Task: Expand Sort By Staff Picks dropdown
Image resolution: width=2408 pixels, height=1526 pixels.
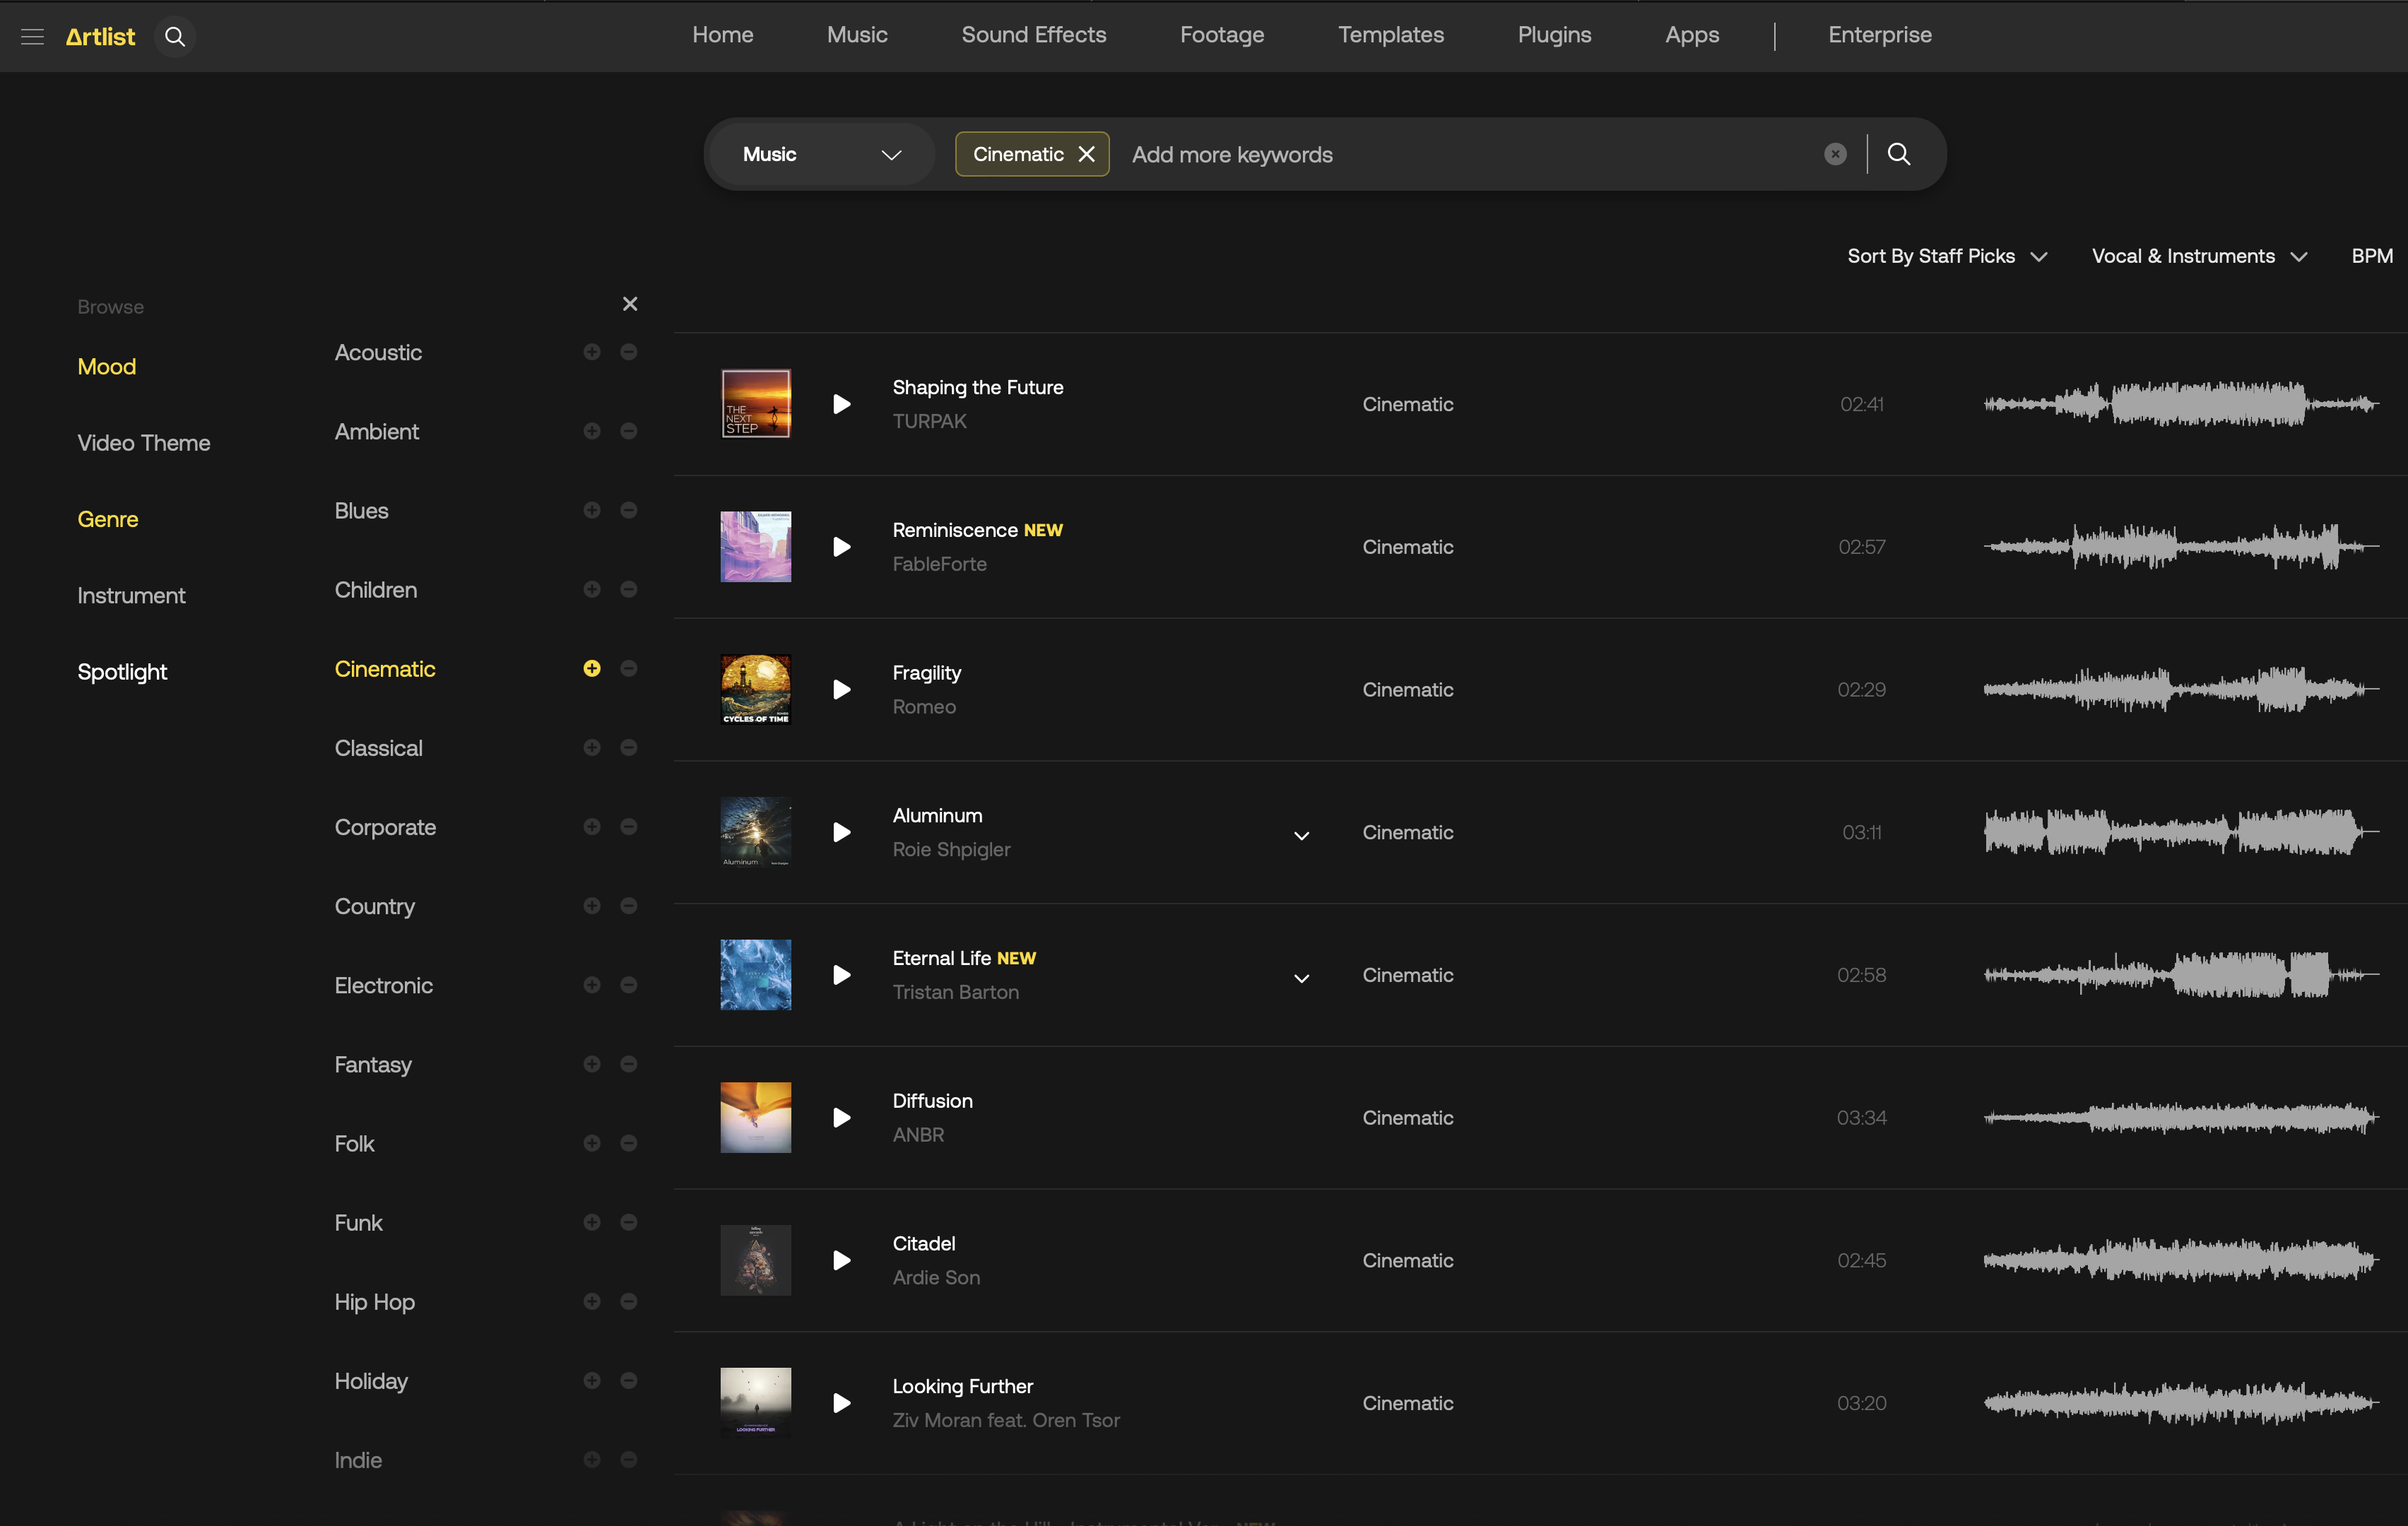Action: [x=1946, y=256]
